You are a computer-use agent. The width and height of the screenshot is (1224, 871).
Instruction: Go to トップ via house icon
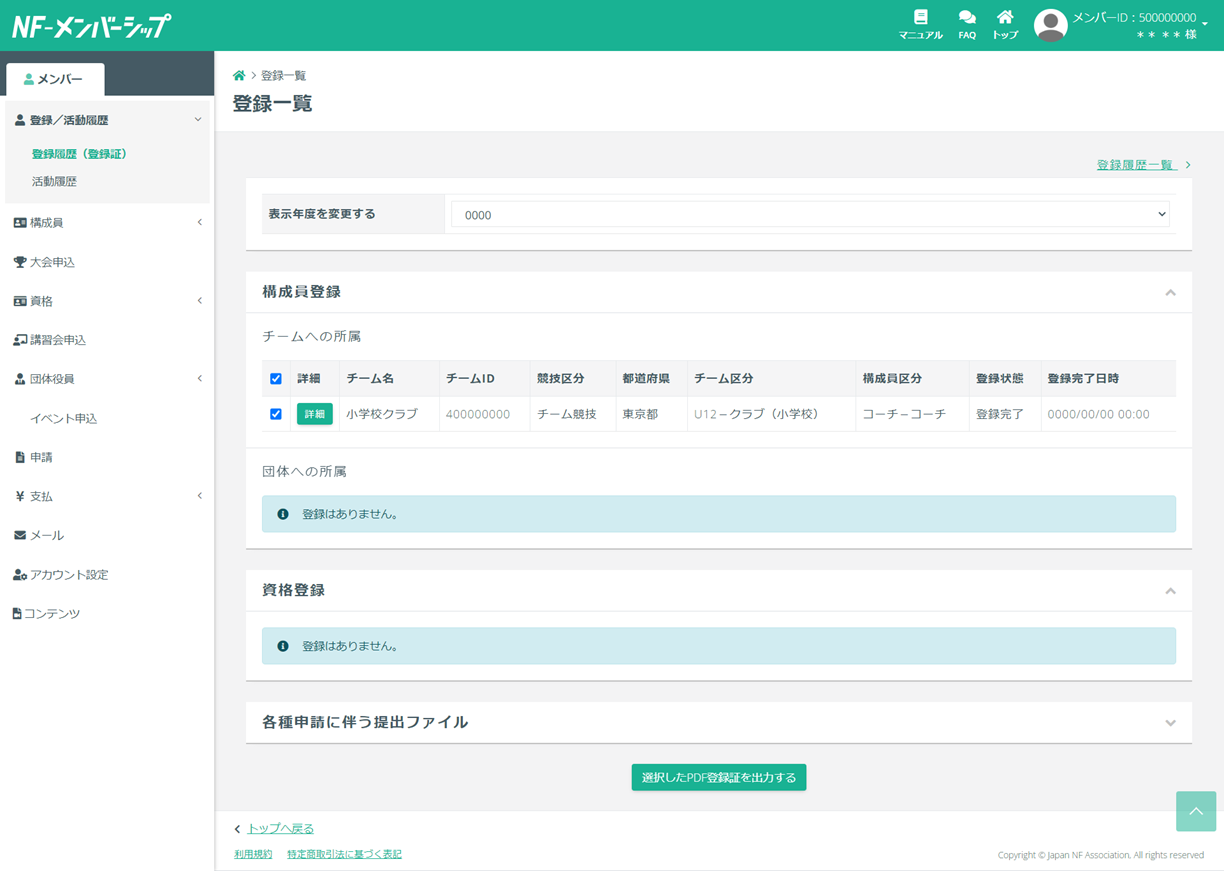[1005, 17]
